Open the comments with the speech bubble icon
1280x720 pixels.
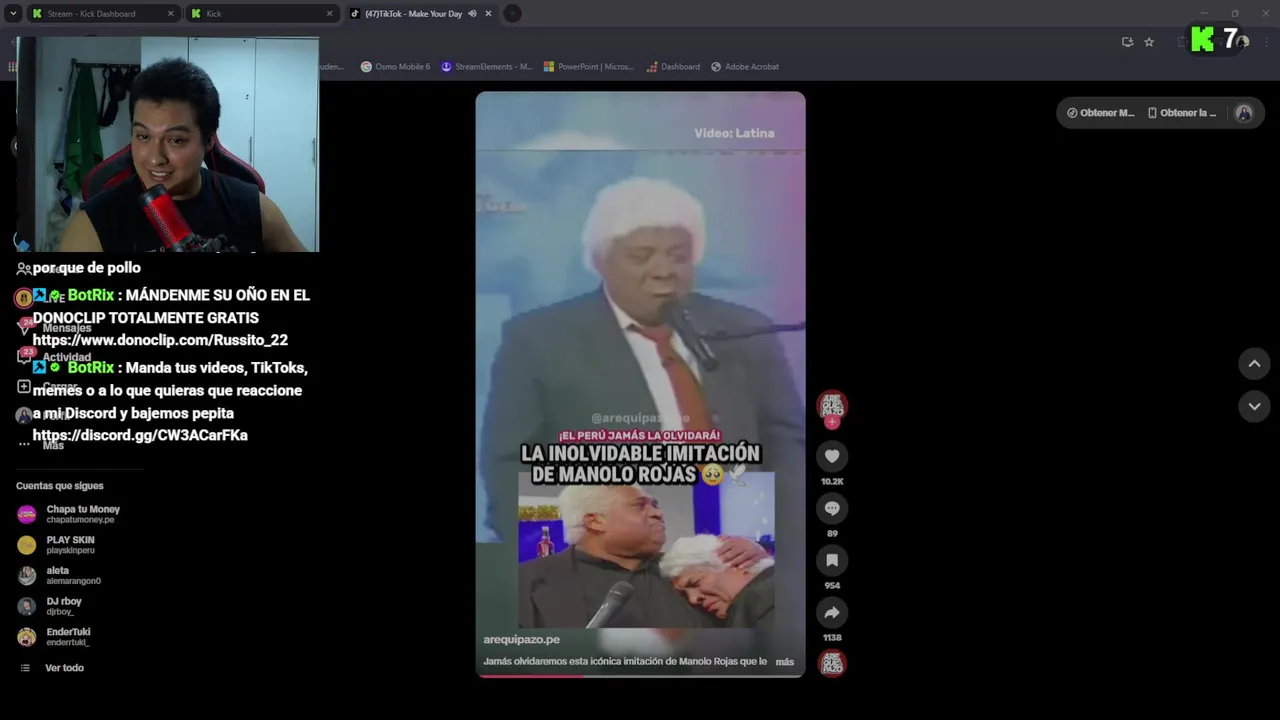pos(832,508)
